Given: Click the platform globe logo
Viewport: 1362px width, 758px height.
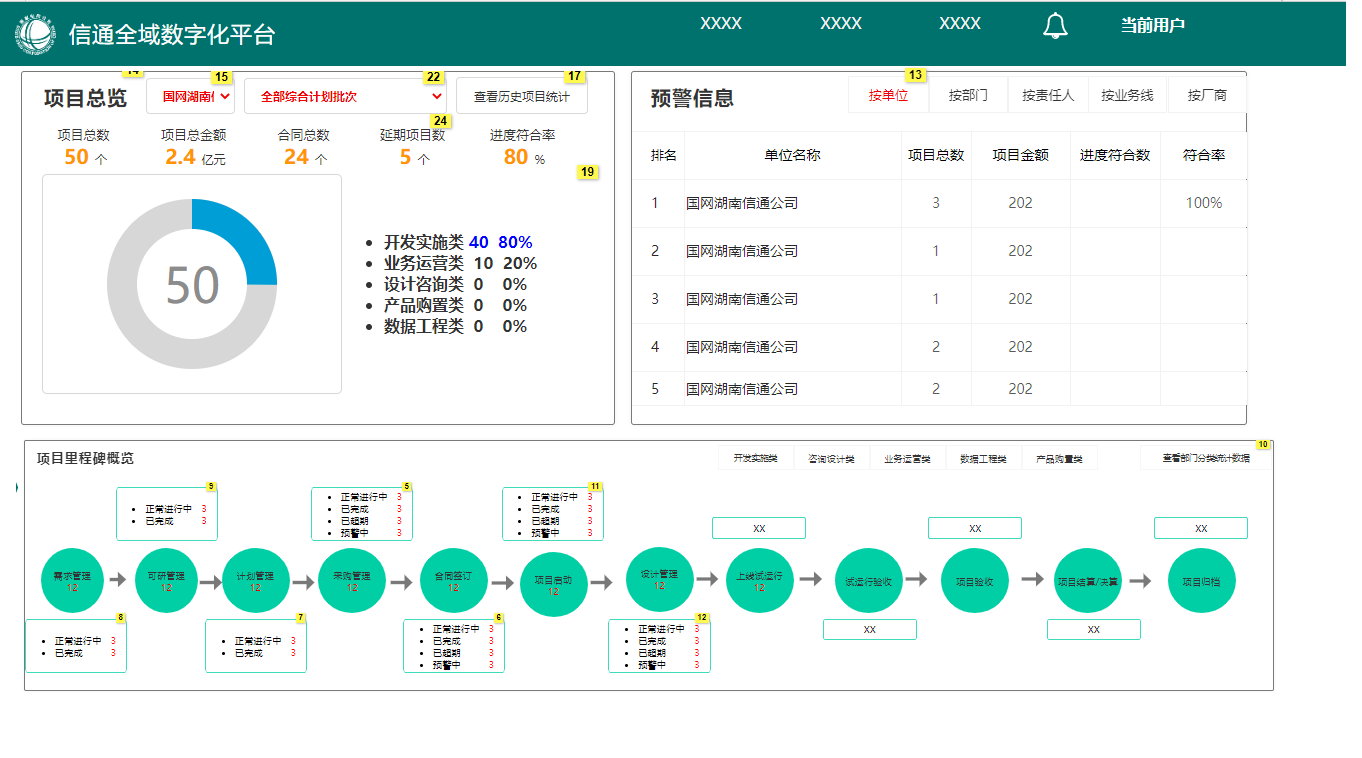Looking at the screenshot, I should pyautogui.click(x=35, y=35).
